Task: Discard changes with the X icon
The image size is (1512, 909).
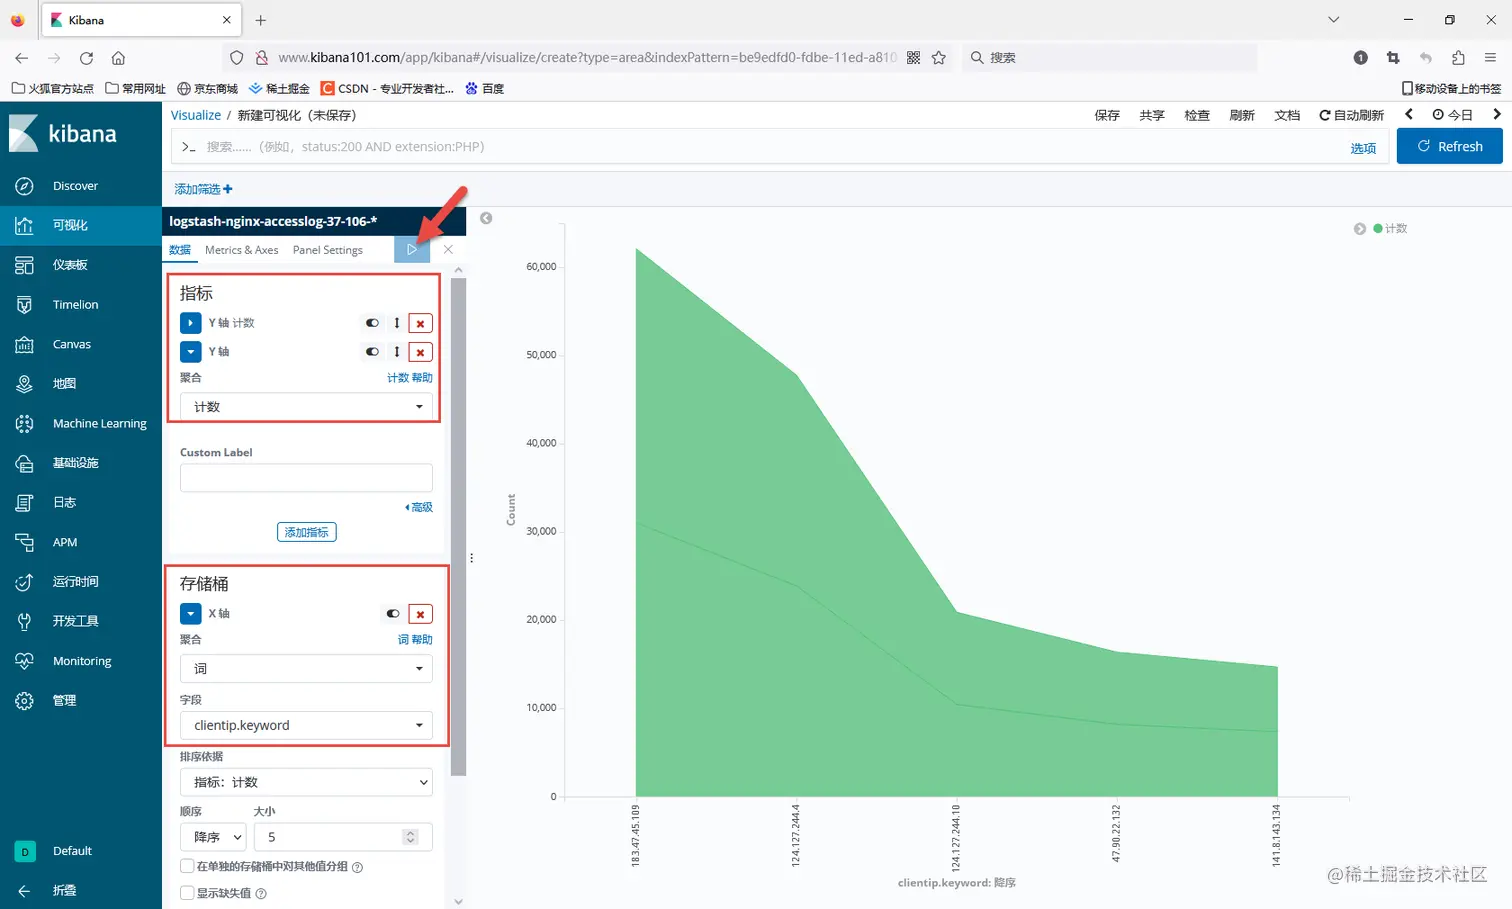Action: click(448, 250)
